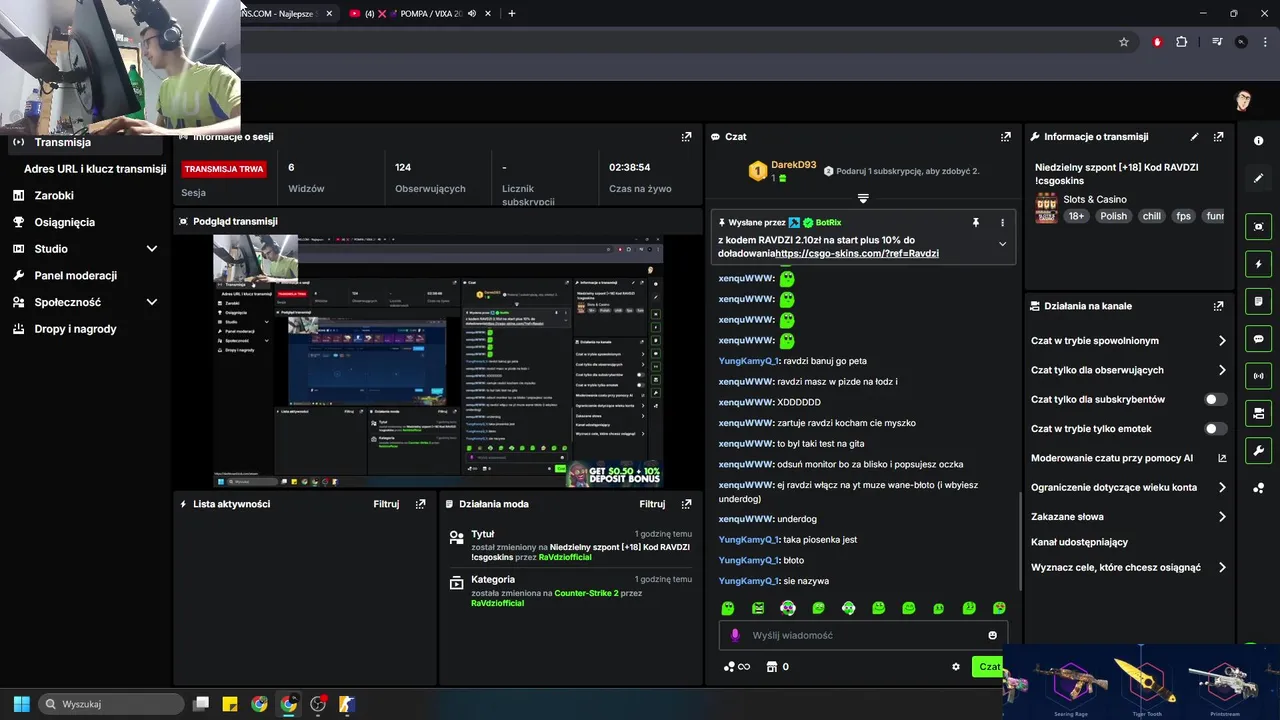Click the wrench icon in right toolbar
The image size is (1280, 720).
pos(1259,451)
